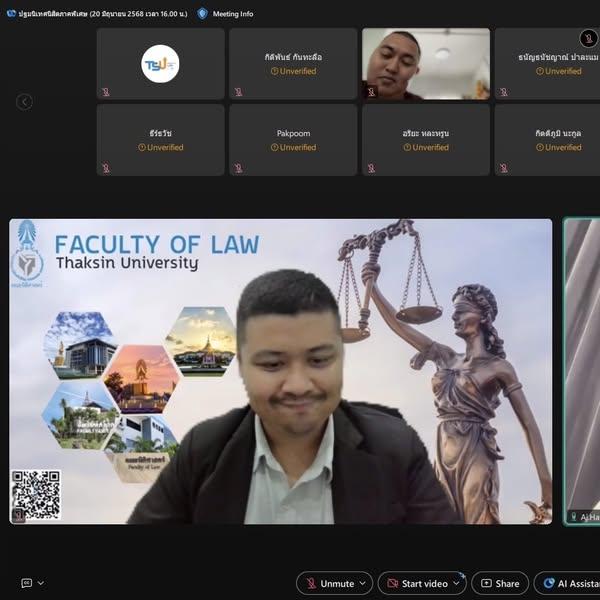Share your screen

tap(500, 584)
